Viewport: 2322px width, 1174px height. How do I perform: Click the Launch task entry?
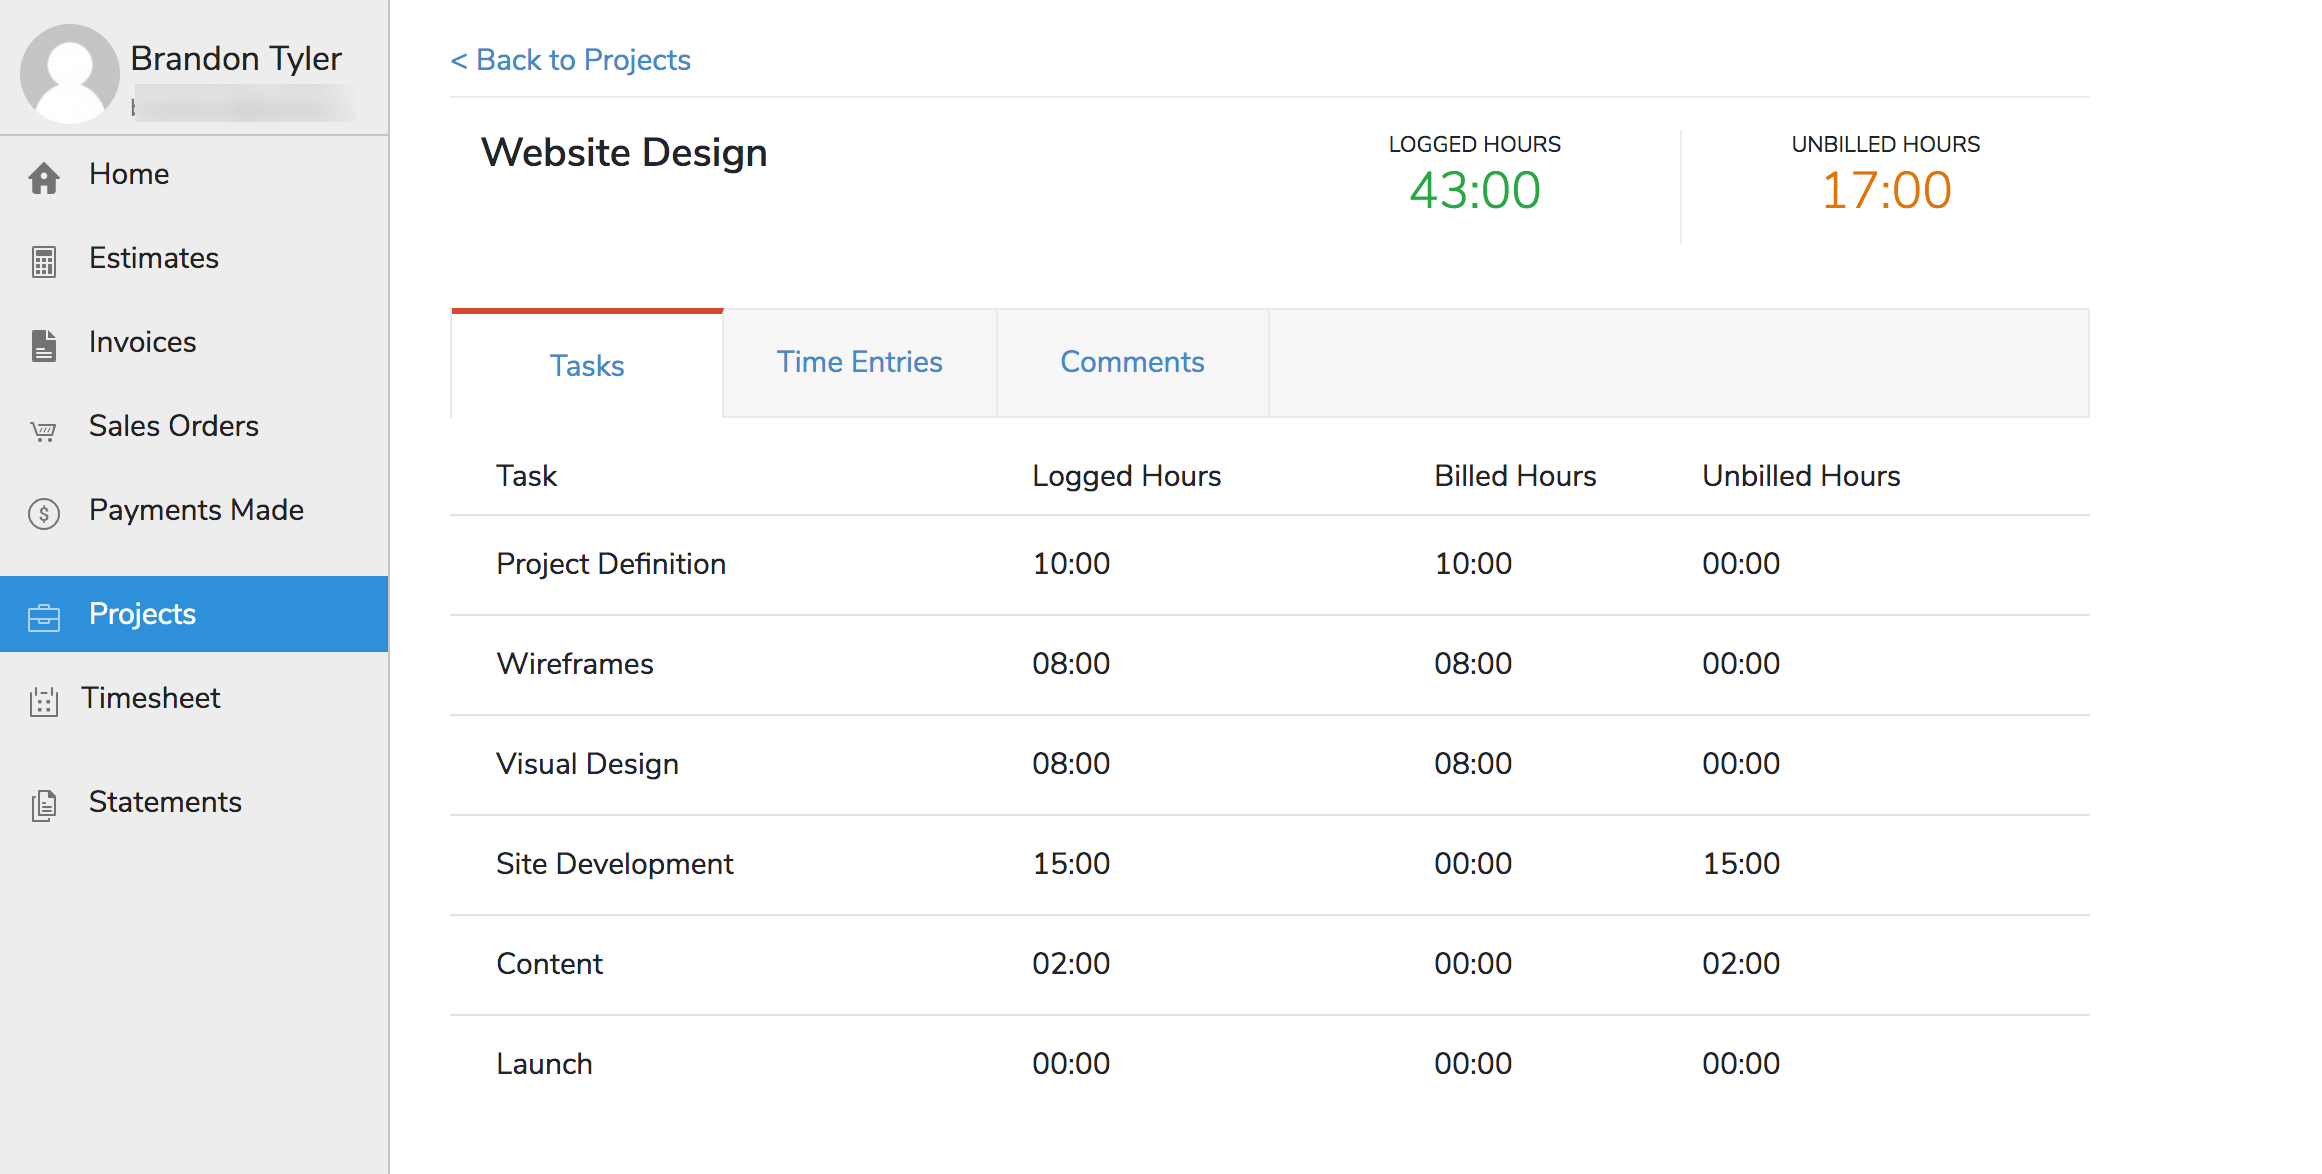point(544,1064)
